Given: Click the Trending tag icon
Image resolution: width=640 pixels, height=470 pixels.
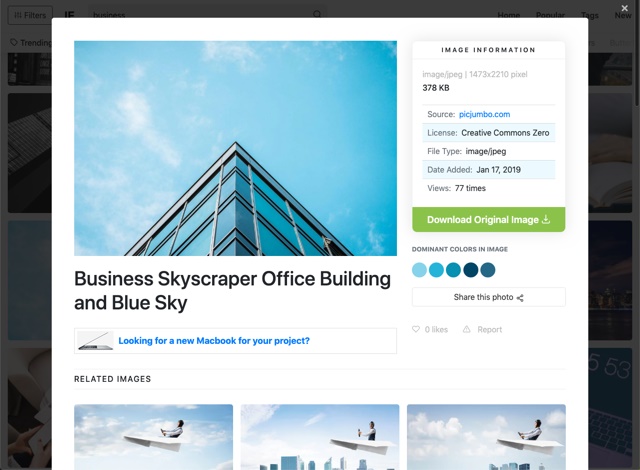Looking at the screenshot, I should (x=14, y=42).
